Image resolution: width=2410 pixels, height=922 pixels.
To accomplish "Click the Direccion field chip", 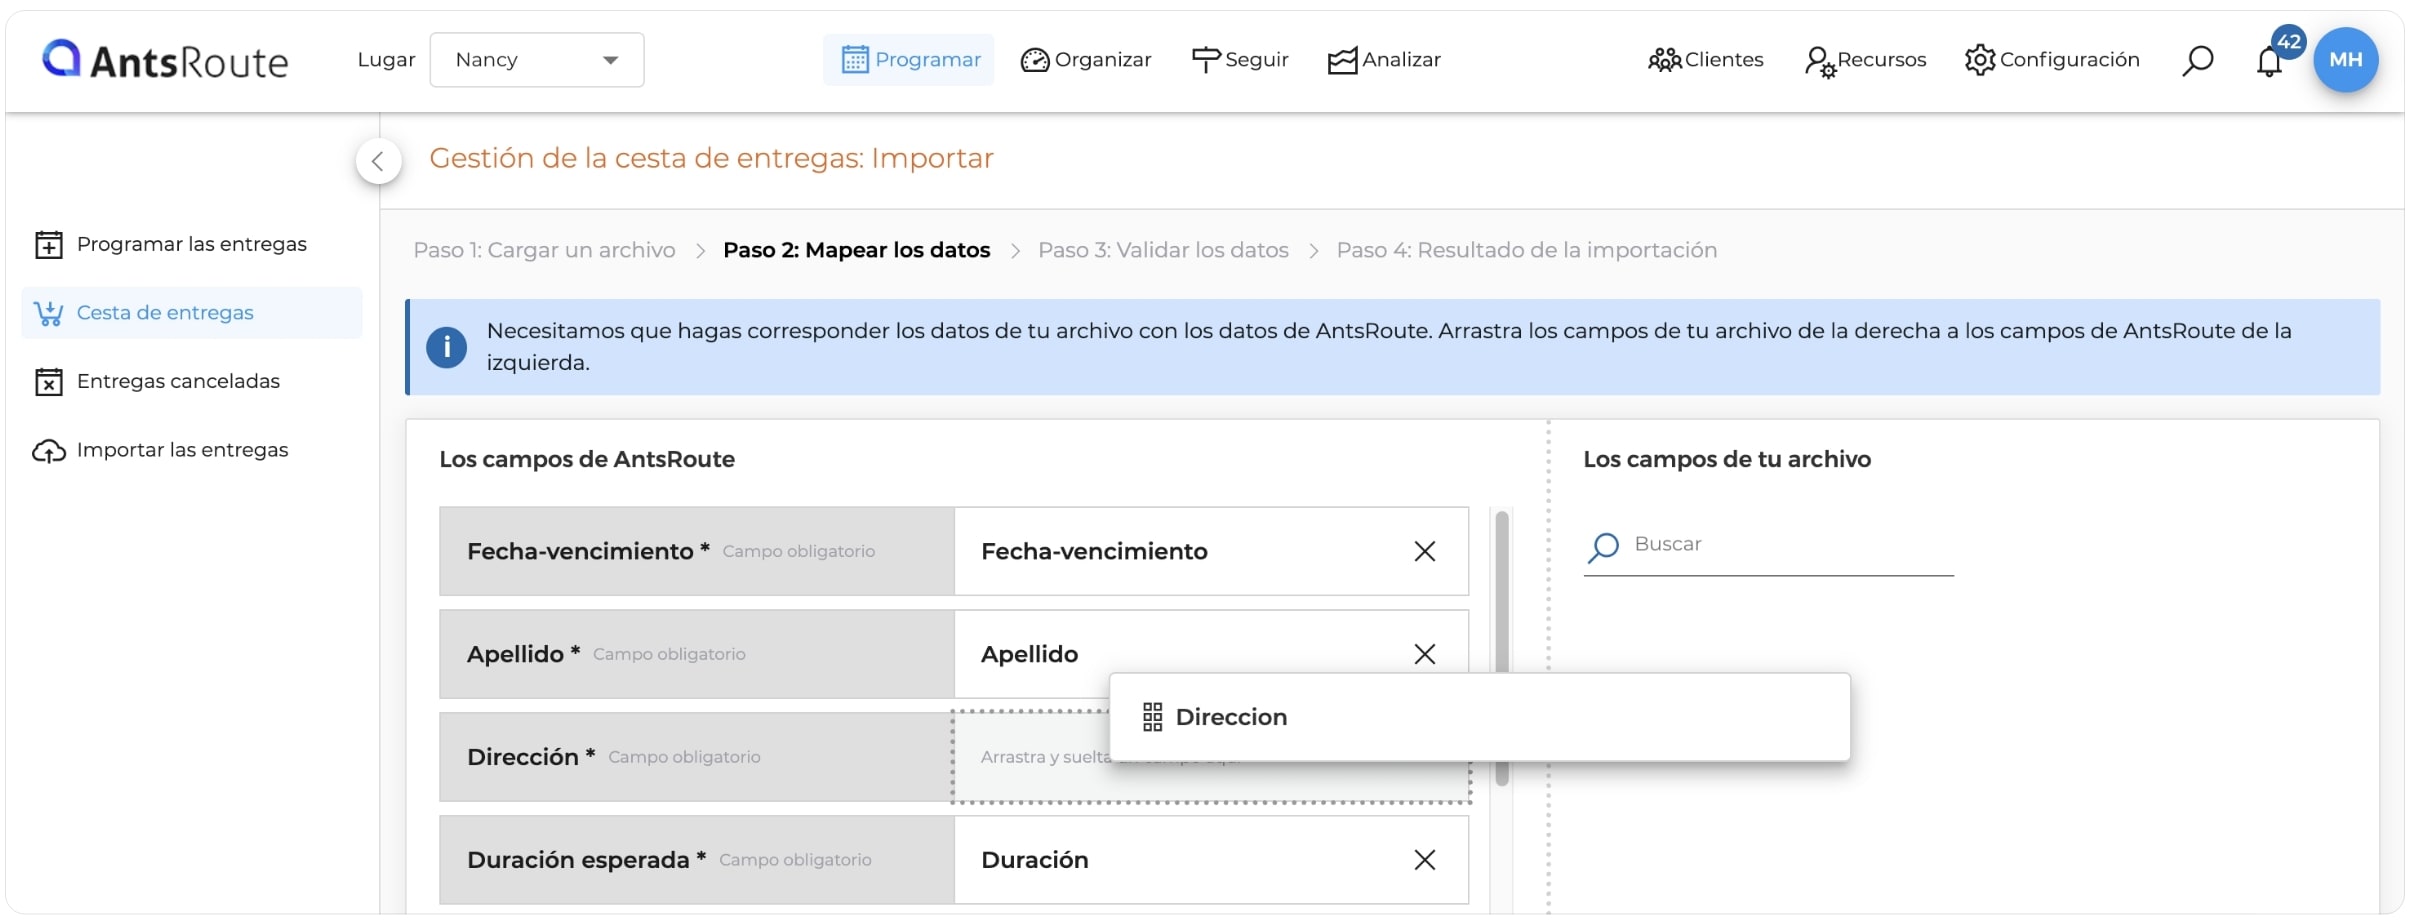I will 1479,717.
